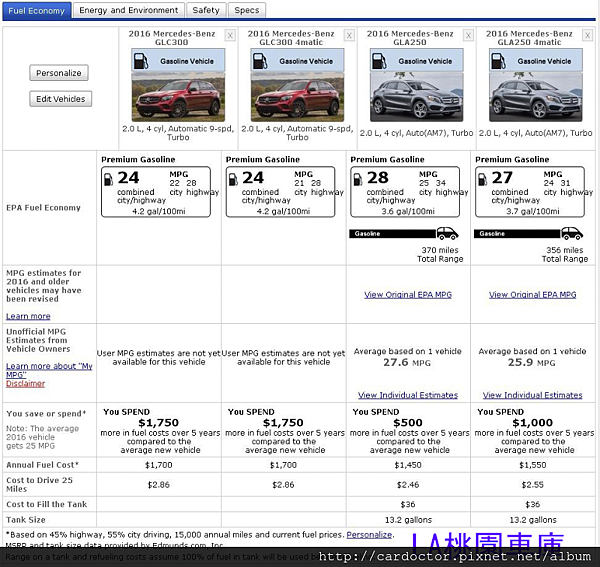Remove the GLC300 vehicle with X
600x567 pixels.
click(230, 36)
